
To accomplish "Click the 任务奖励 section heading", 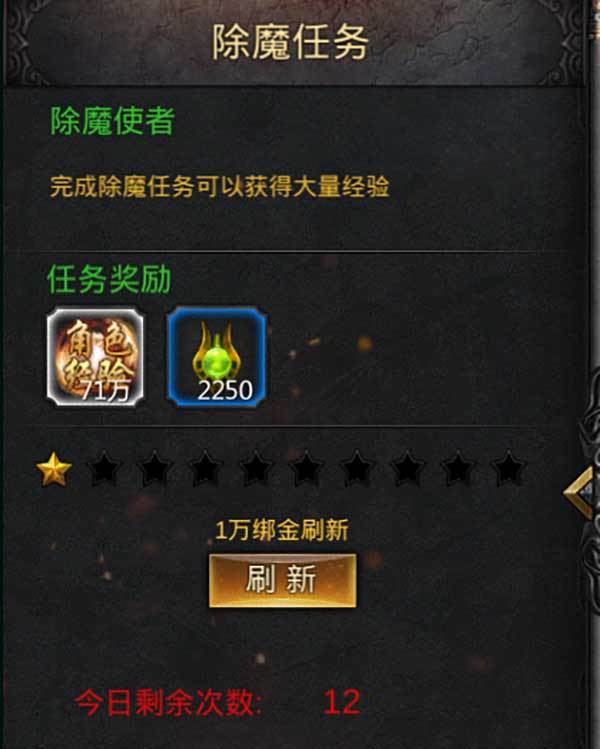I will pos(109,279).
